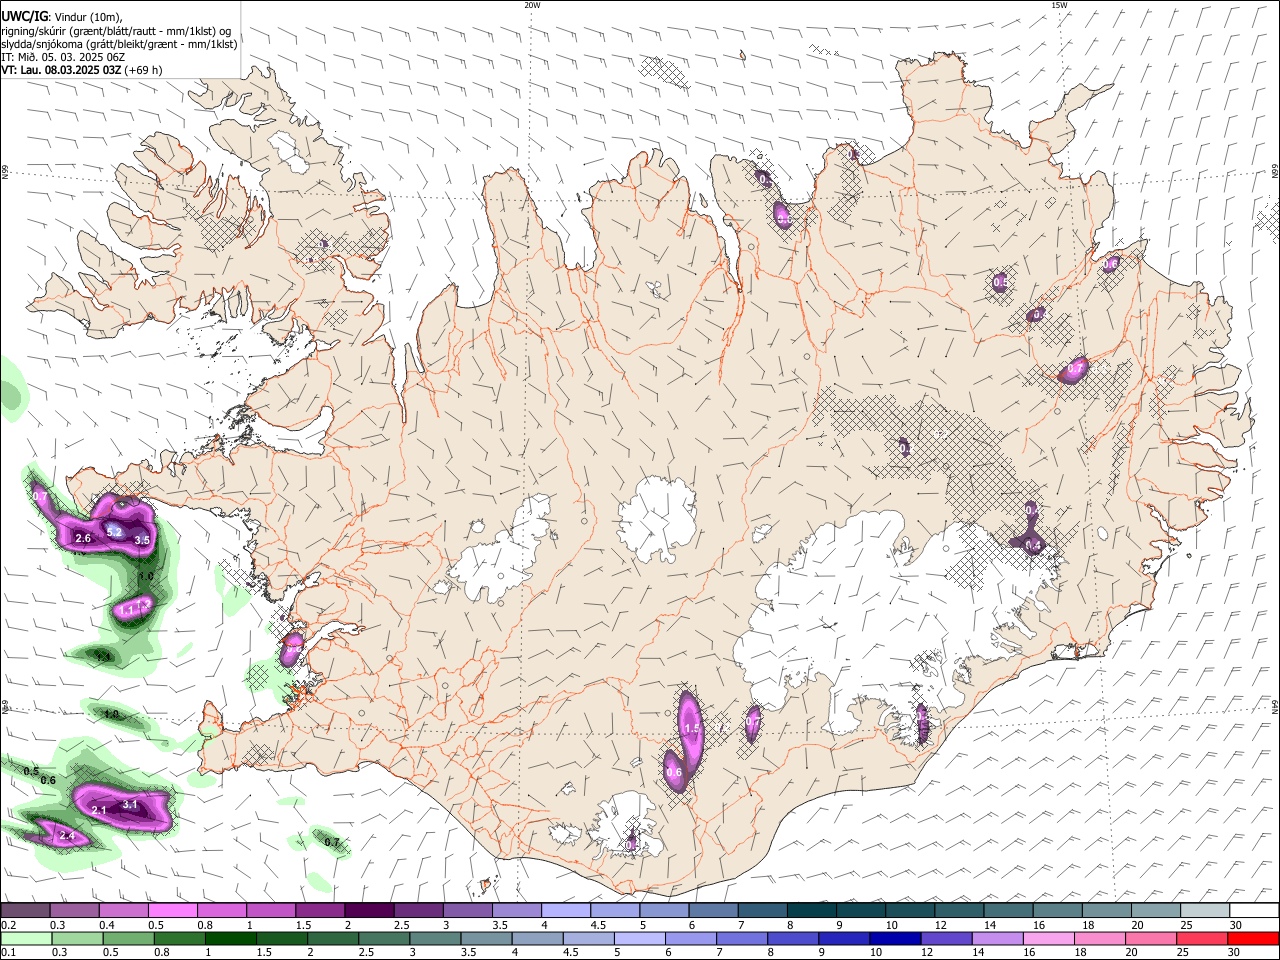Viewport: 1280px width, 960px height.
Task: Click the '2.4' value near the bottom-left corner
Action: pyautogui.click(x=67, y=836)
